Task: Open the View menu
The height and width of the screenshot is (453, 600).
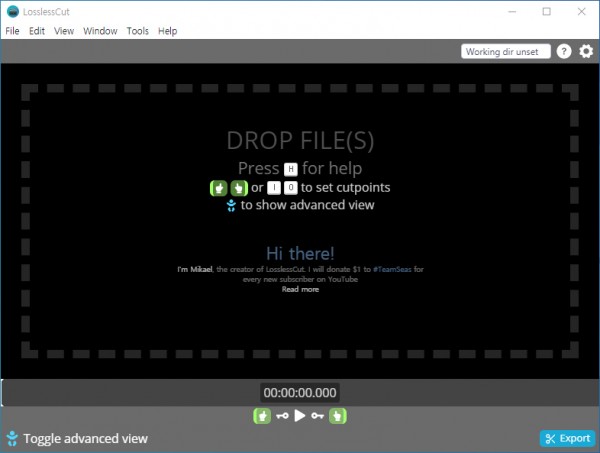Action: (64, 31)
